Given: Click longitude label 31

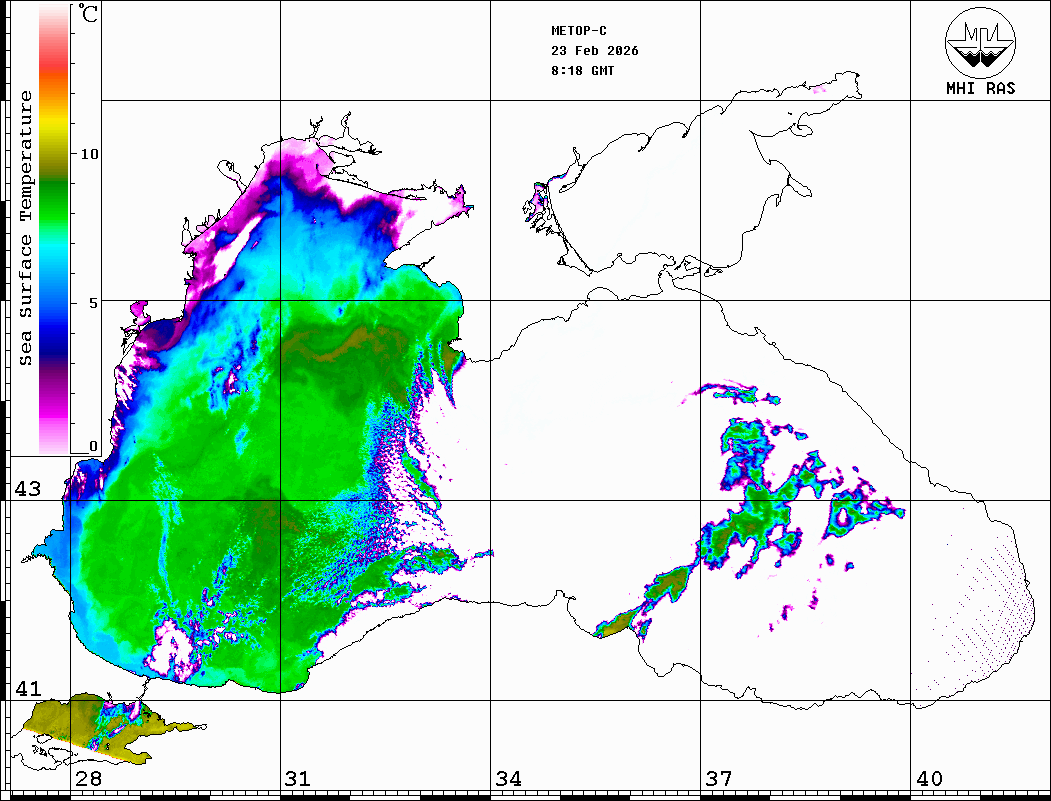Looking at the screenshot, I should coord(298,779).
